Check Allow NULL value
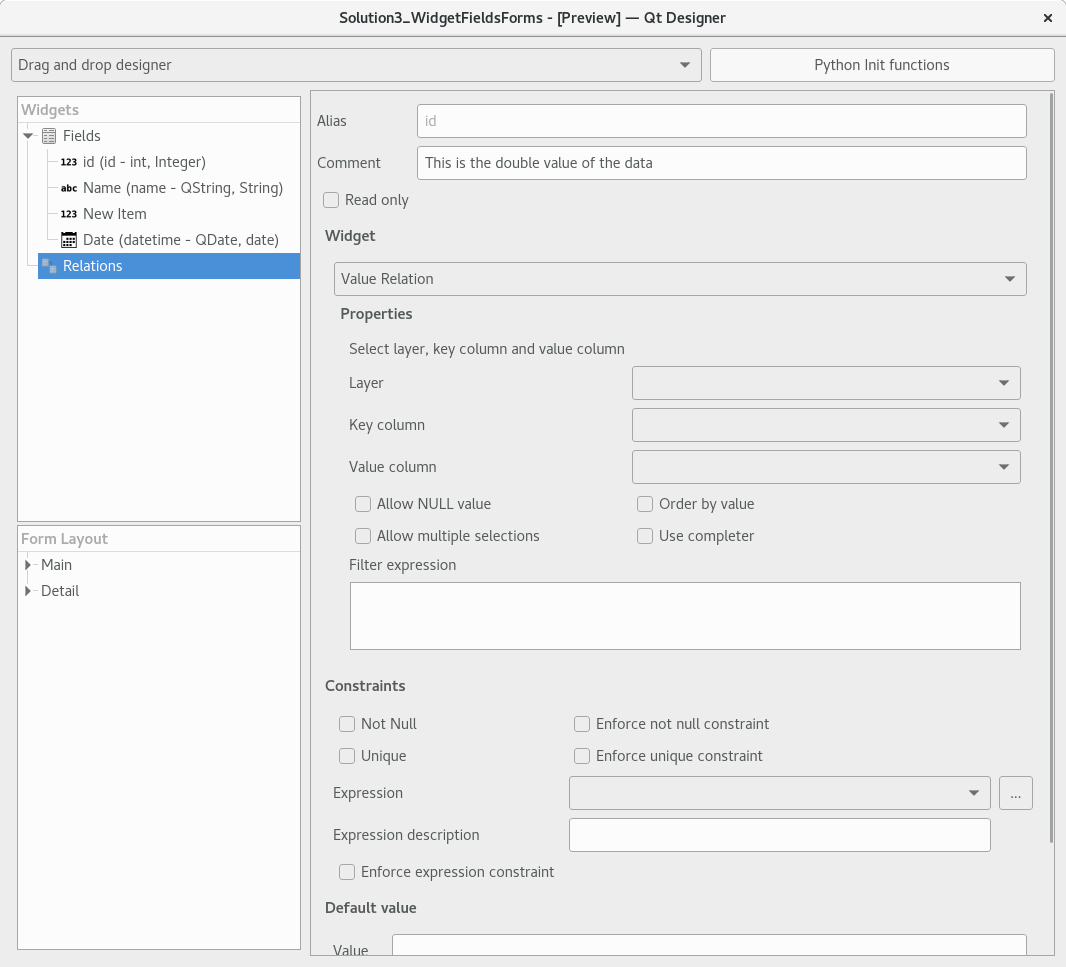Image resolution: width=1066 pixels, height=967 pixels. point(363,504)
